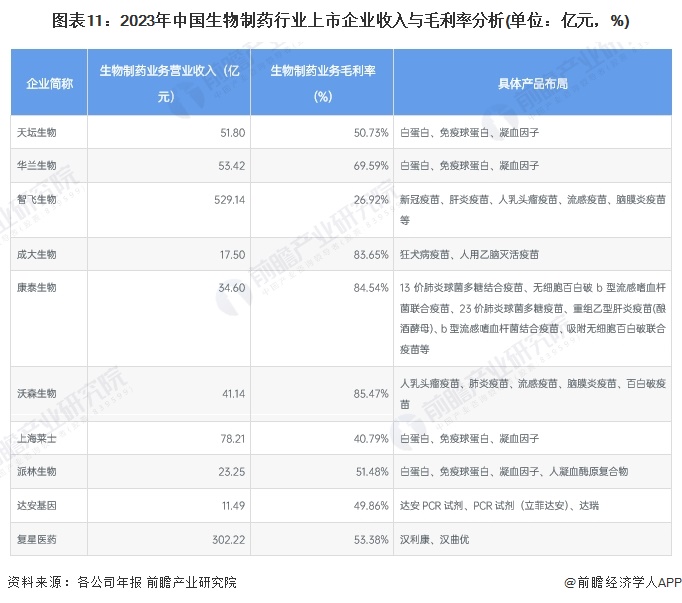Screen dimensions: 682x603
Task: Click revenue value 78.21
Action: [233, 438]
